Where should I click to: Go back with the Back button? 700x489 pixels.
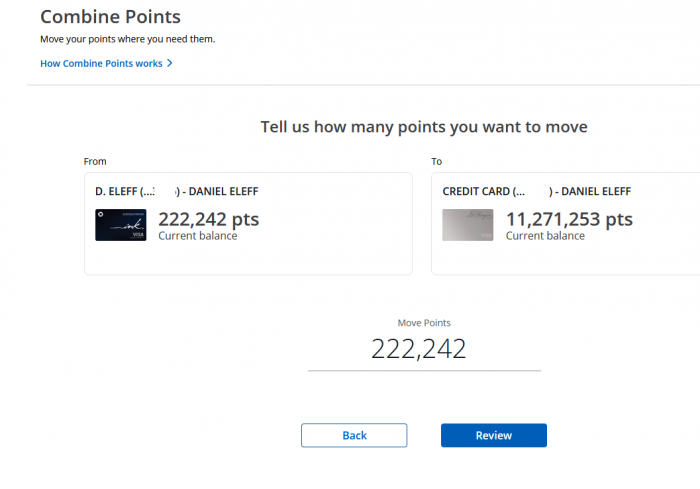354,435
